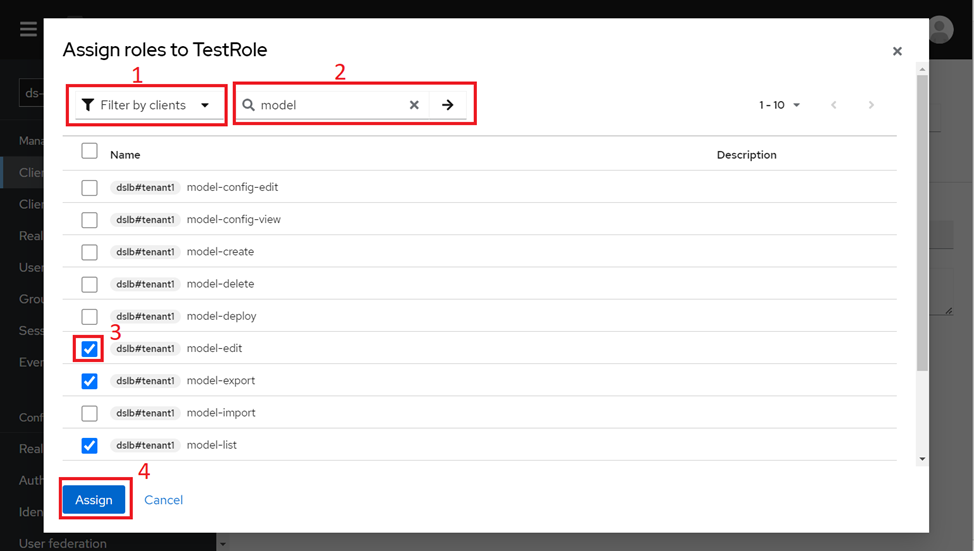Open User federation in sidebar
Image resolution: width=974 pixels, height=551 pixels.
(x=62, y=543)
